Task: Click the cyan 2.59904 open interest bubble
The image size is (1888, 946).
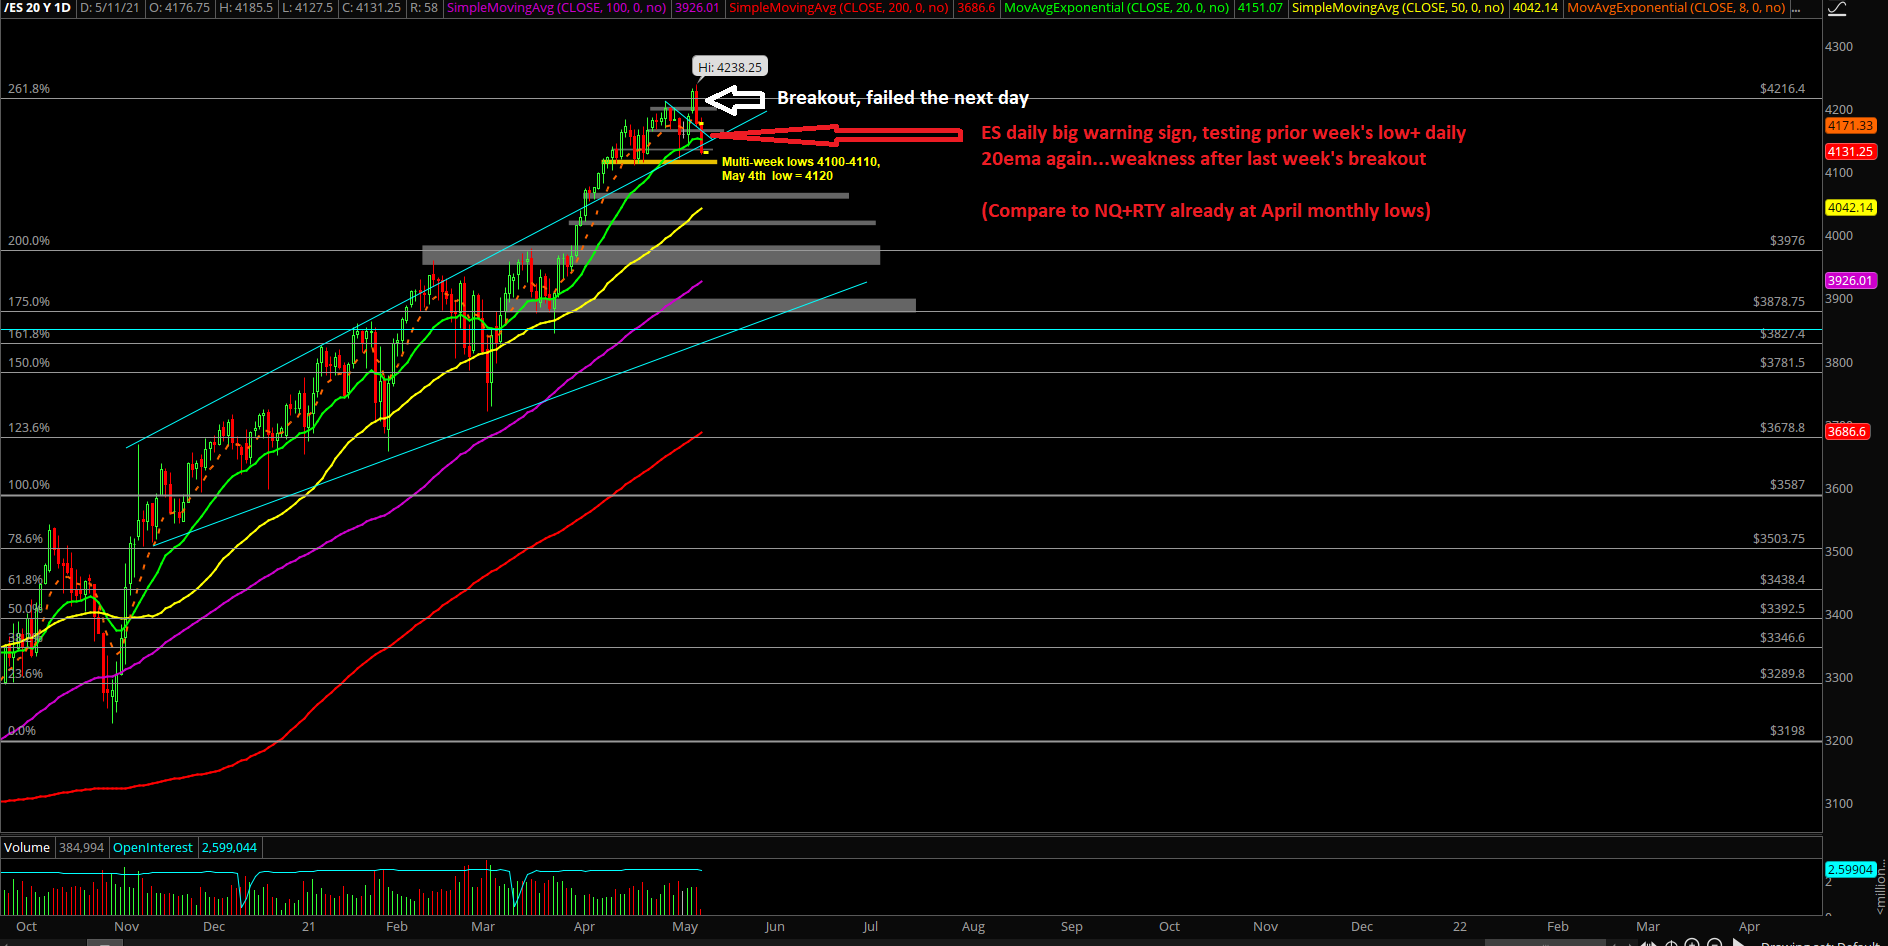Action: (1850, 870)
